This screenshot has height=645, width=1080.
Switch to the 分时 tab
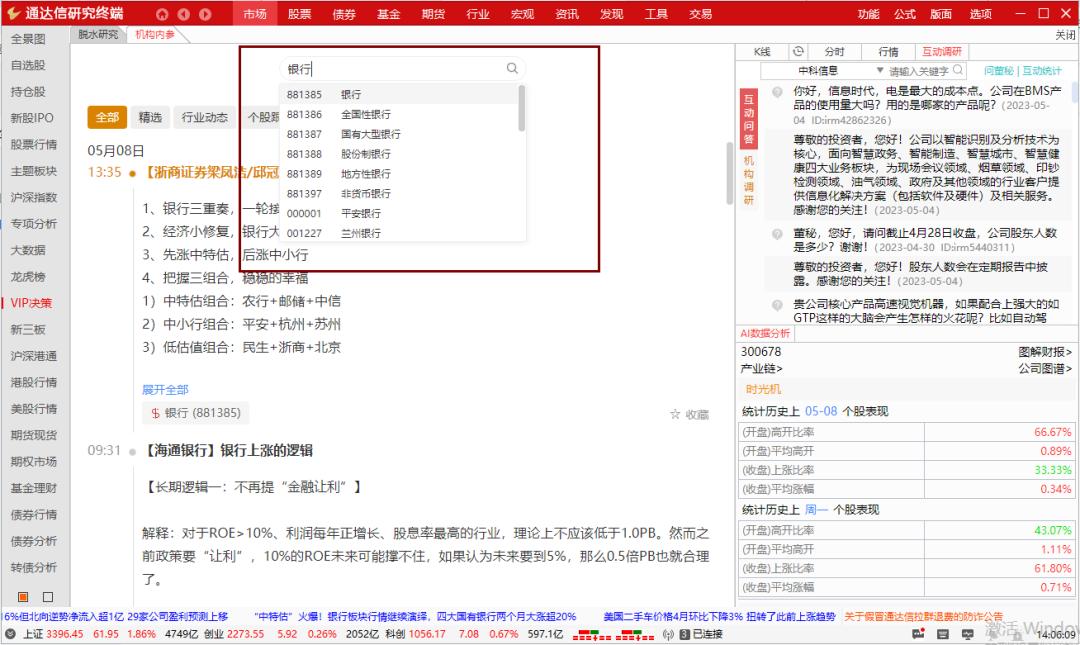pos(835,52)
